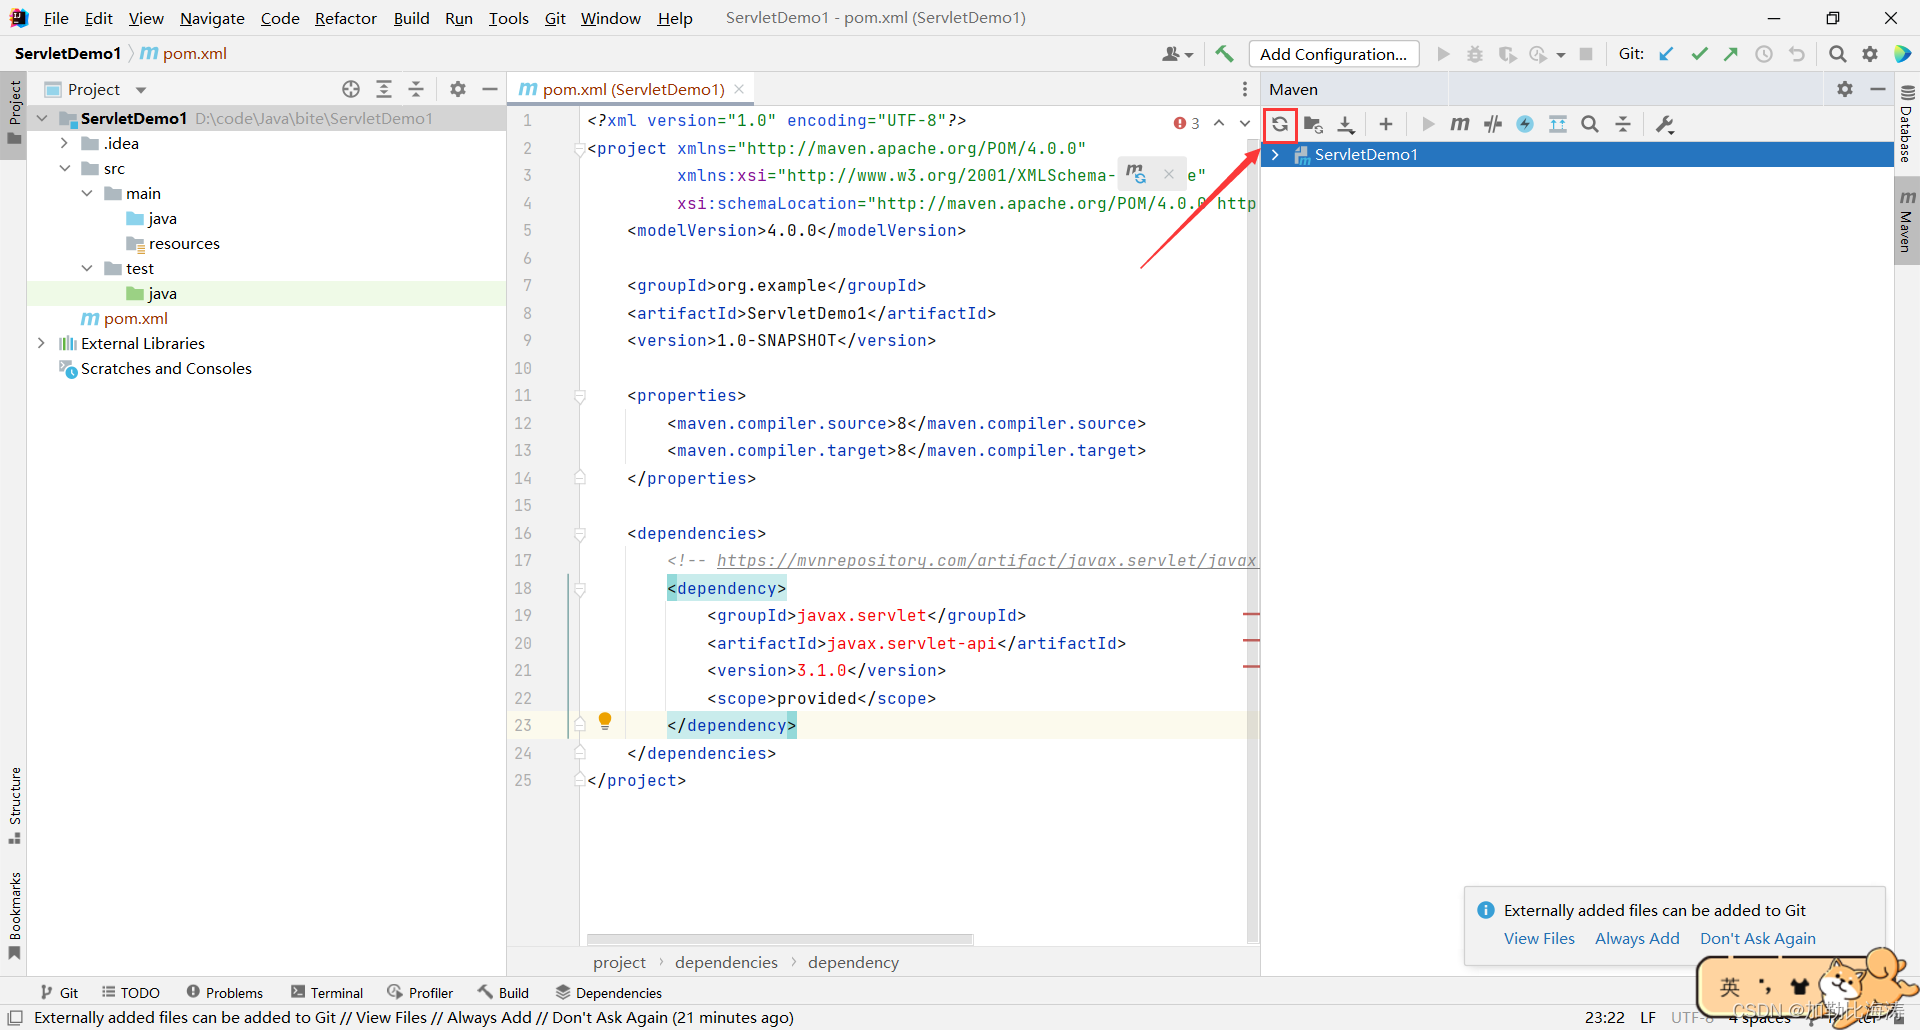The height and width of the screenshot is (1030, 1920).
Task: Download sources in the Maven panel
Action: click(x=1345, y=124)
